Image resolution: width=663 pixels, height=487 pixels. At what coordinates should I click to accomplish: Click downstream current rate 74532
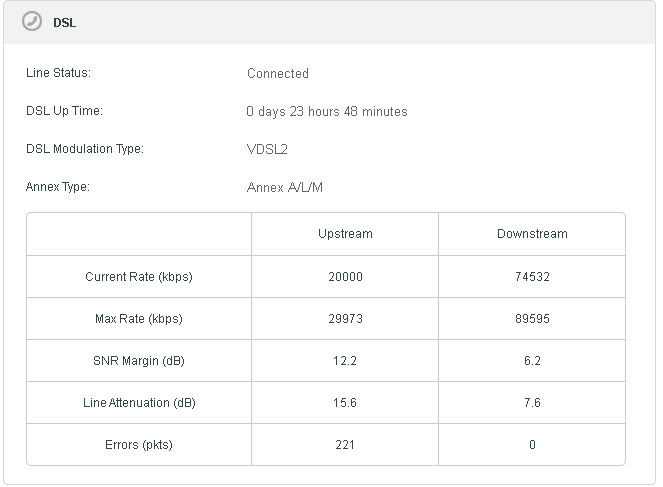pyautogui.click(x=532, y=277)
